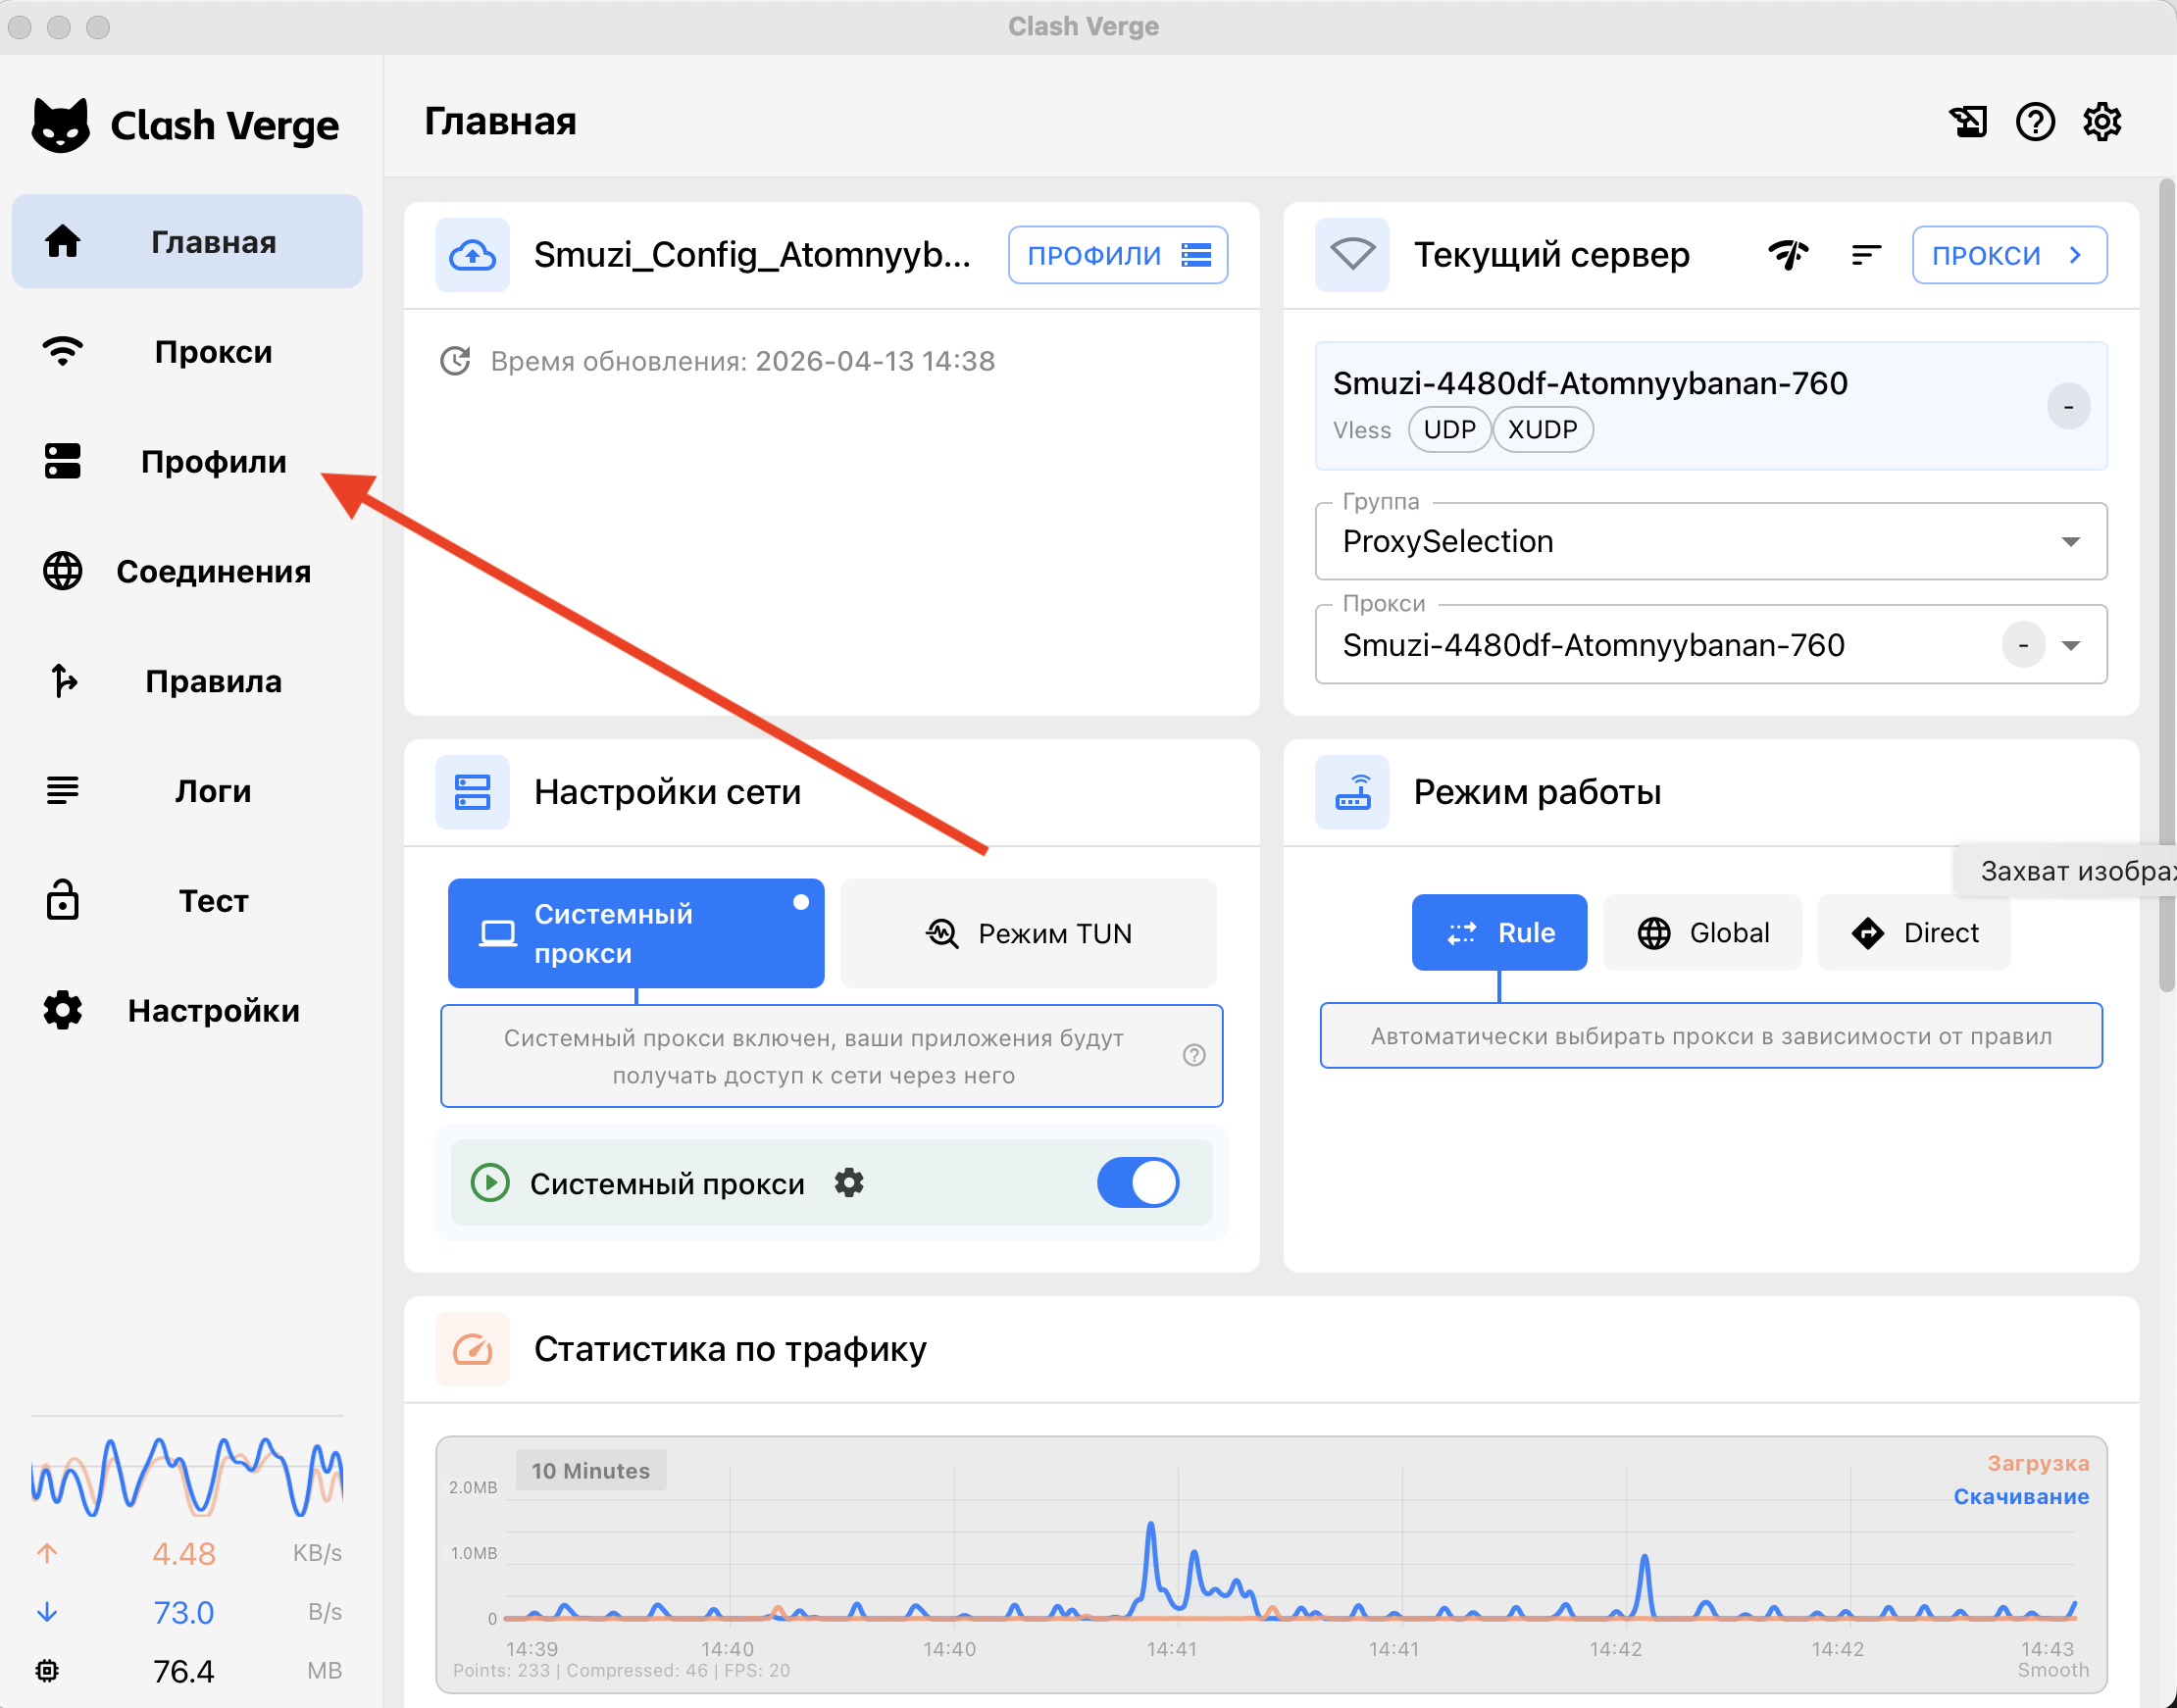Click the profile name Smuzi_Config_Atomnyyb...
Viewport: 2177px width, 1708px height.
pos(752,255)
